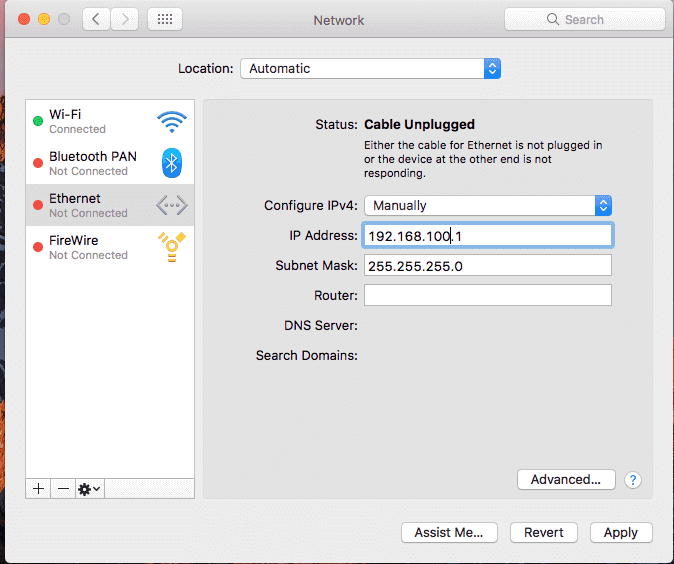Viewport: 674px width, 564px height.
Task: Open Advanced network settings
Action: [566, 479]
